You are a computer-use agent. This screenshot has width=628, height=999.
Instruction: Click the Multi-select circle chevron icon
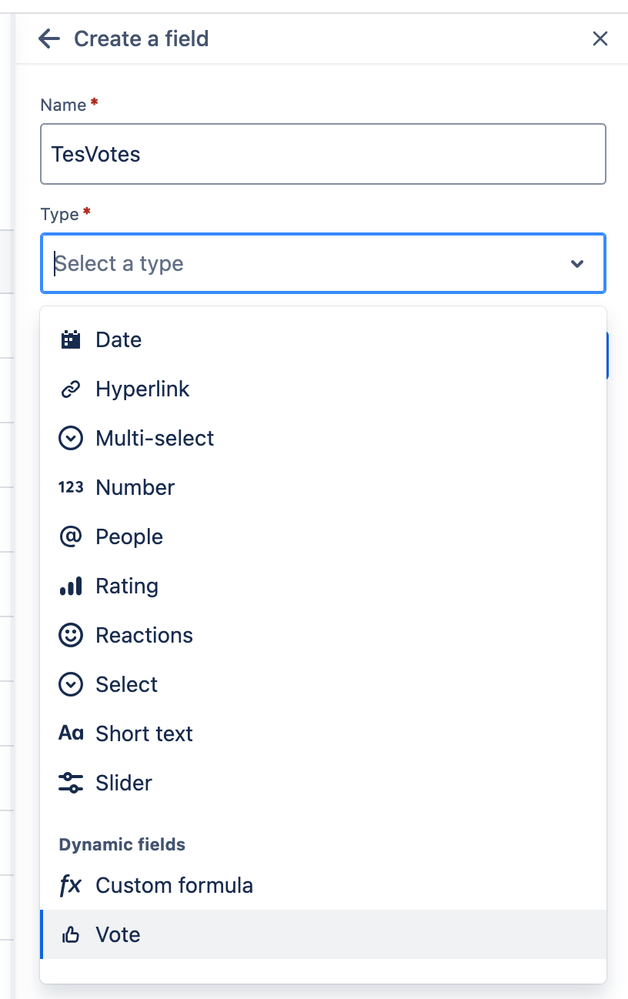click(x=70, y=438)
